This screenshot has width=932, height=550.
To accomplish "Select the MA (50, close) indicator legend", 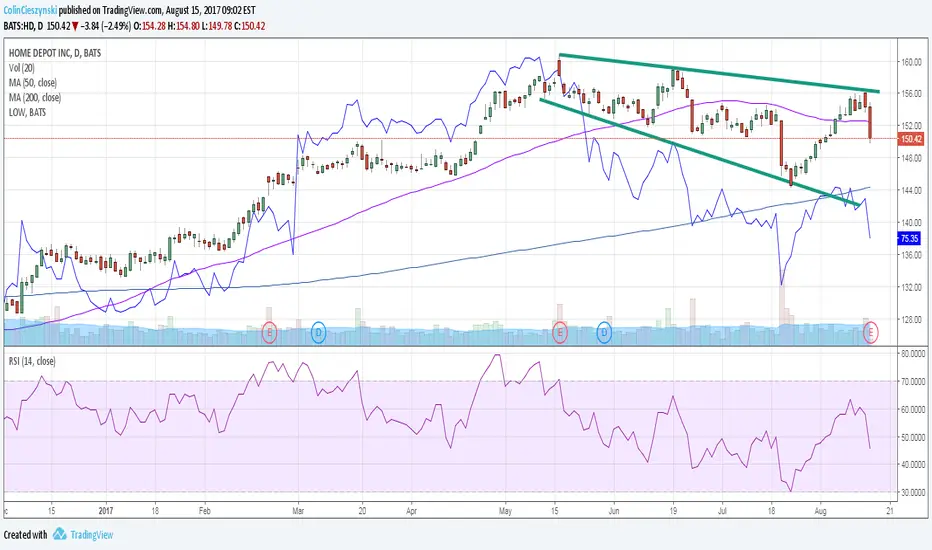I will (x=33, y=83).
